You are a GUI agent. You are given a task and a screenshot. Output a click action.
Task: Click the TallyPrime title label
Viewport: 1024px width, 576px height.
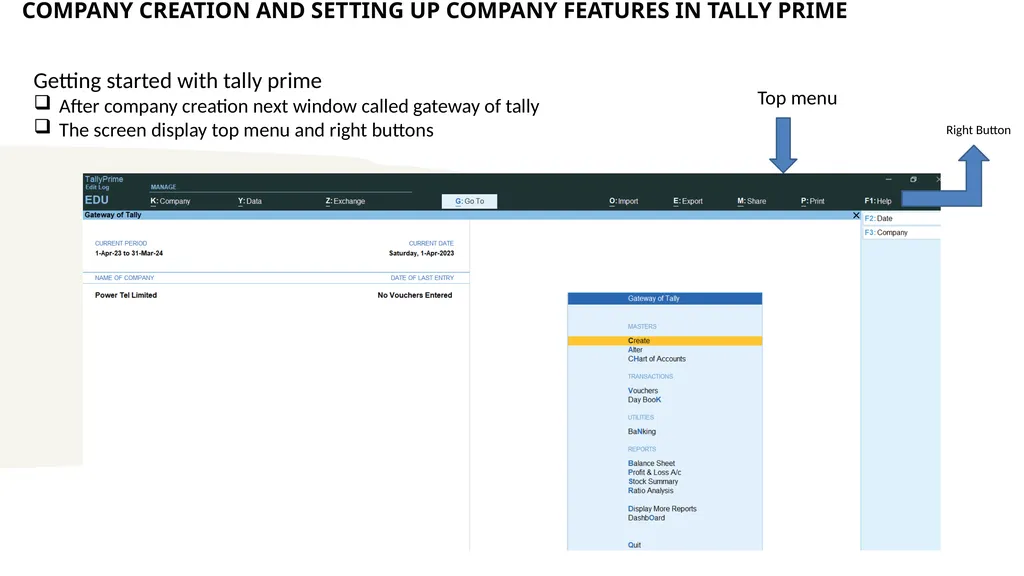pos(104,179)
